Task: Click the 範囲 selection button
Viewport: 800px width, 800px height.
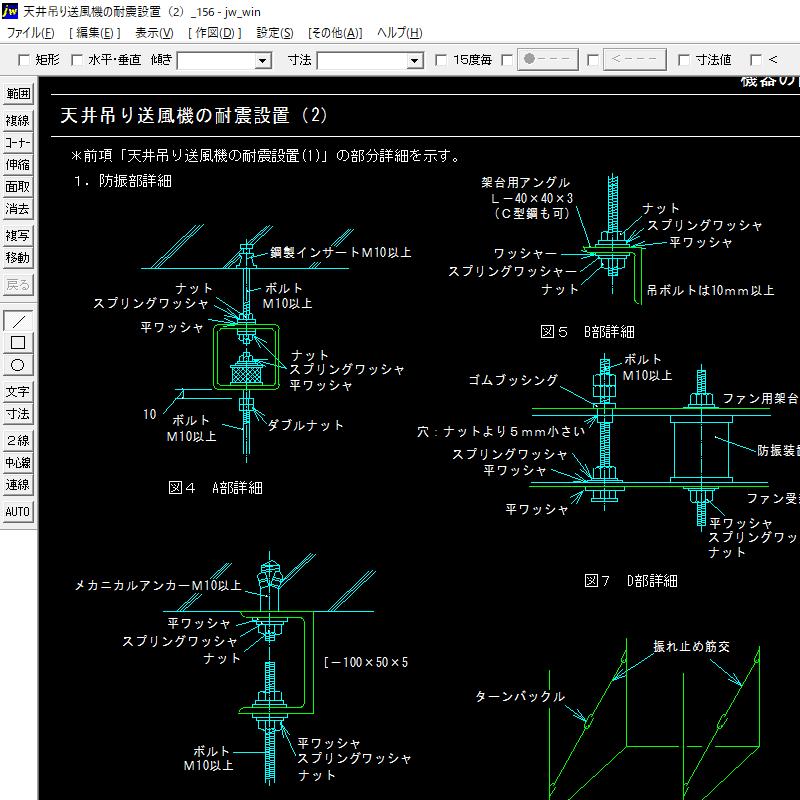Action: click(17, 93)
